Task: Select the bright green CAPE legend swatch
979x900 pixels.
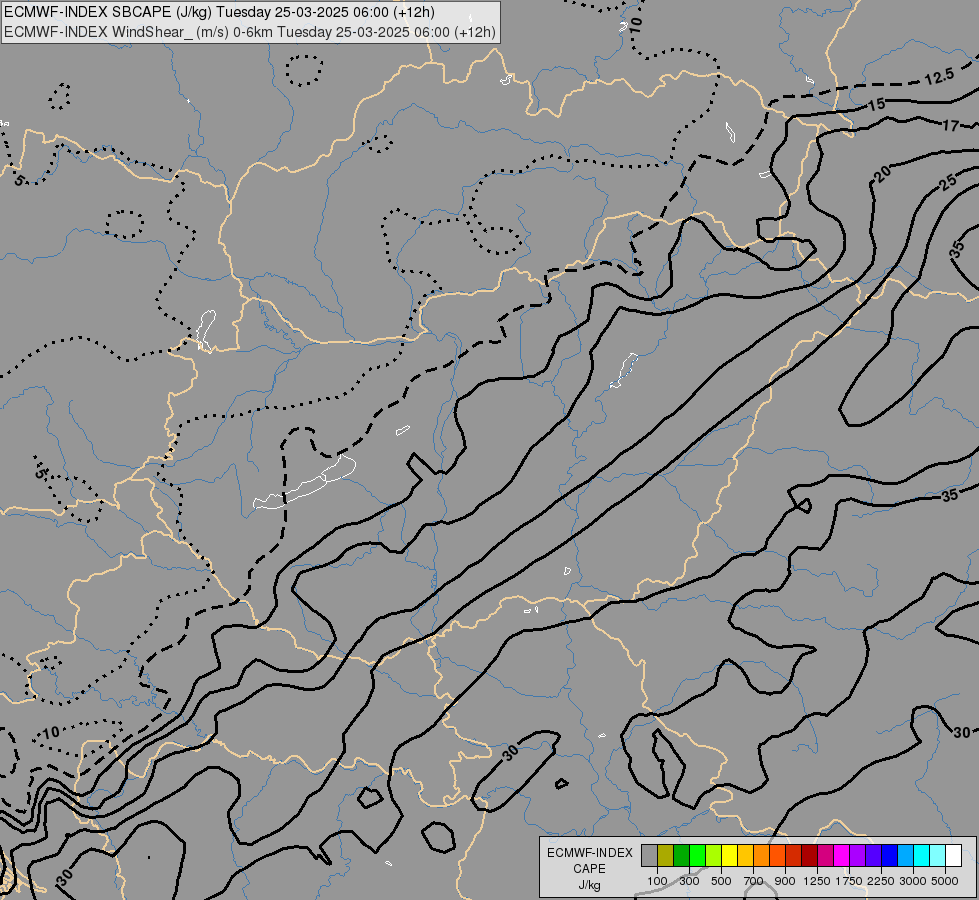Action: (697, 855)
